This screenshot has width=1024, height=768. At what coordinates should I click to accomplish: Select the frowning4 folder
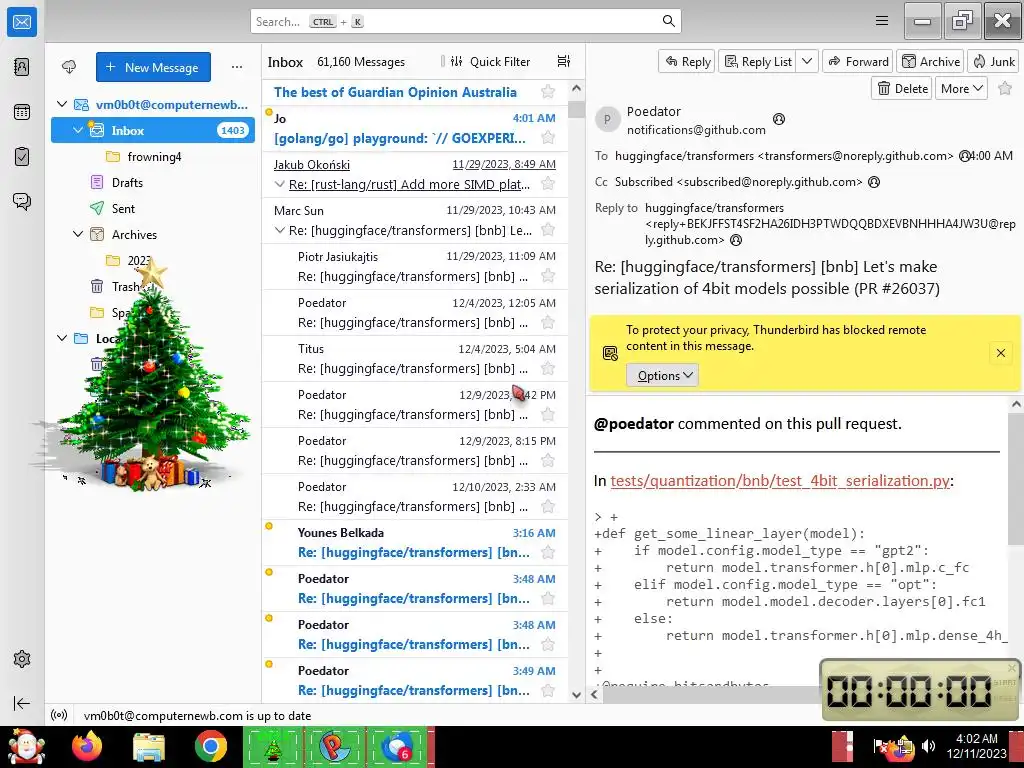[x=153, y=157]
